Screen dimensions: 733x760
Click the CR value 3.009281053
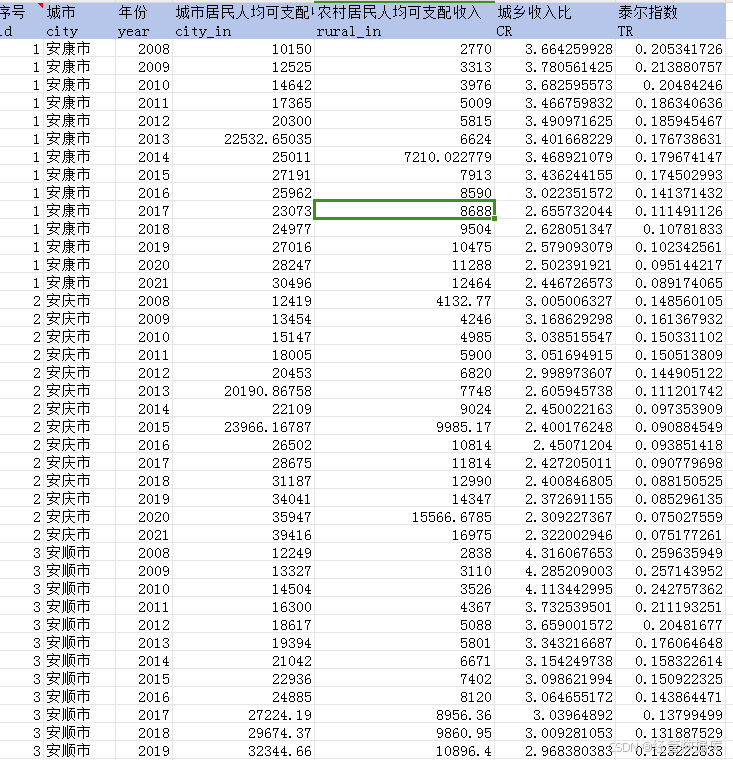pos(569,732)
